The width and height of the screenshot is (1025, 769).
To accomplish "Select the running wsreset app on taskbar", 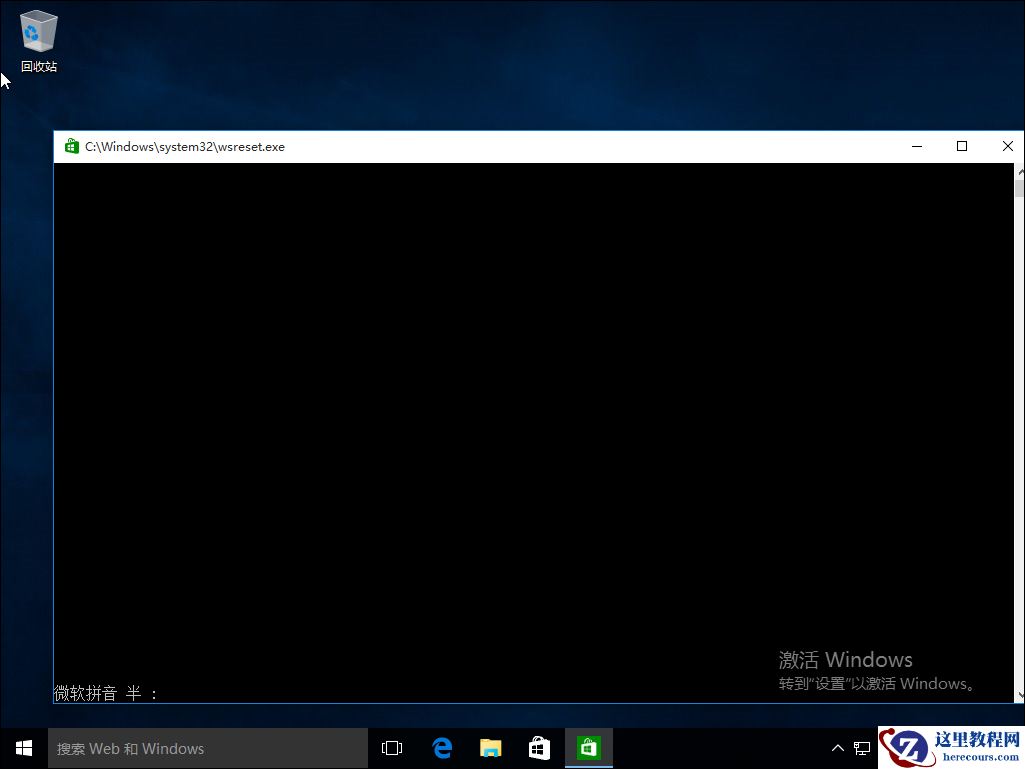I will [x=588, y=747].
